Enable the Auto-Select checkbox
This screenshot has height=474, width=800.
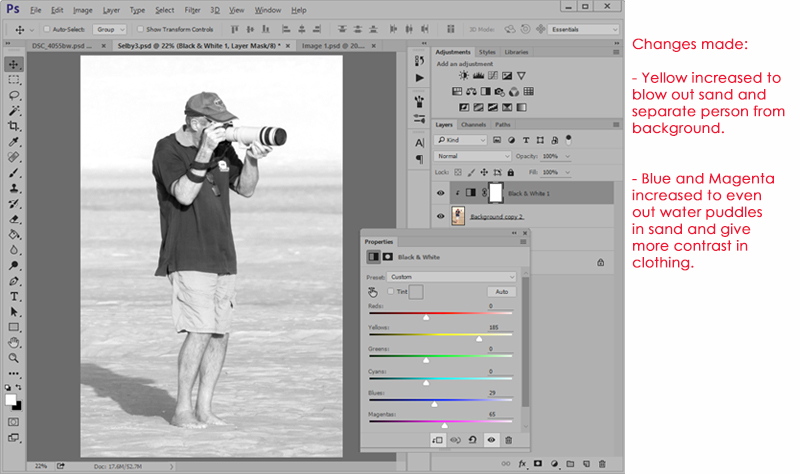point(49,30)
